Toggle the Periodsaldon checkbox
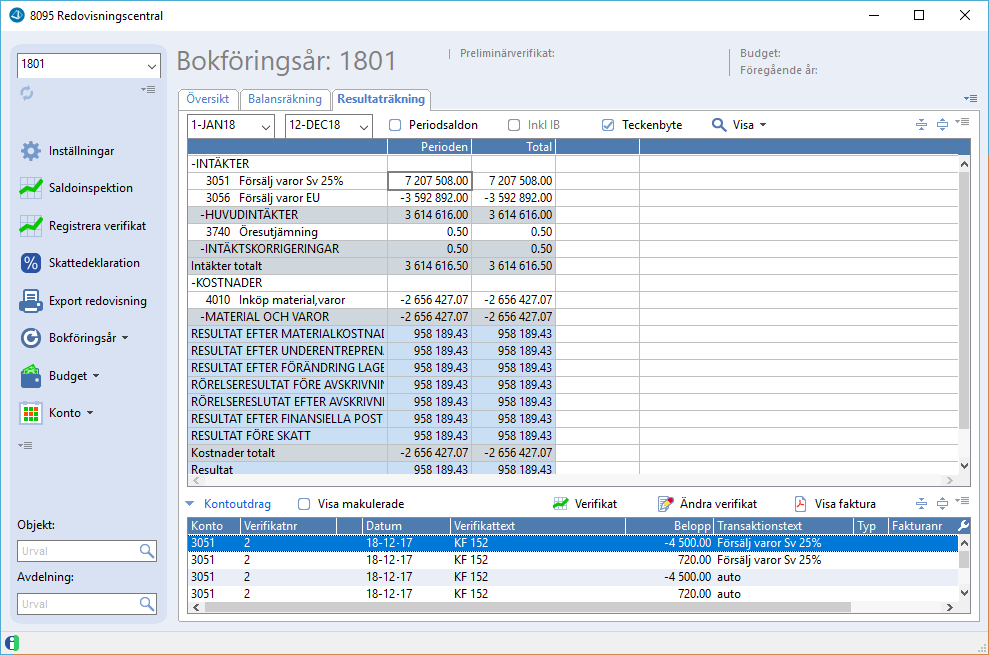Viewport: 989px width, 655px height. [x=395, y=125]
